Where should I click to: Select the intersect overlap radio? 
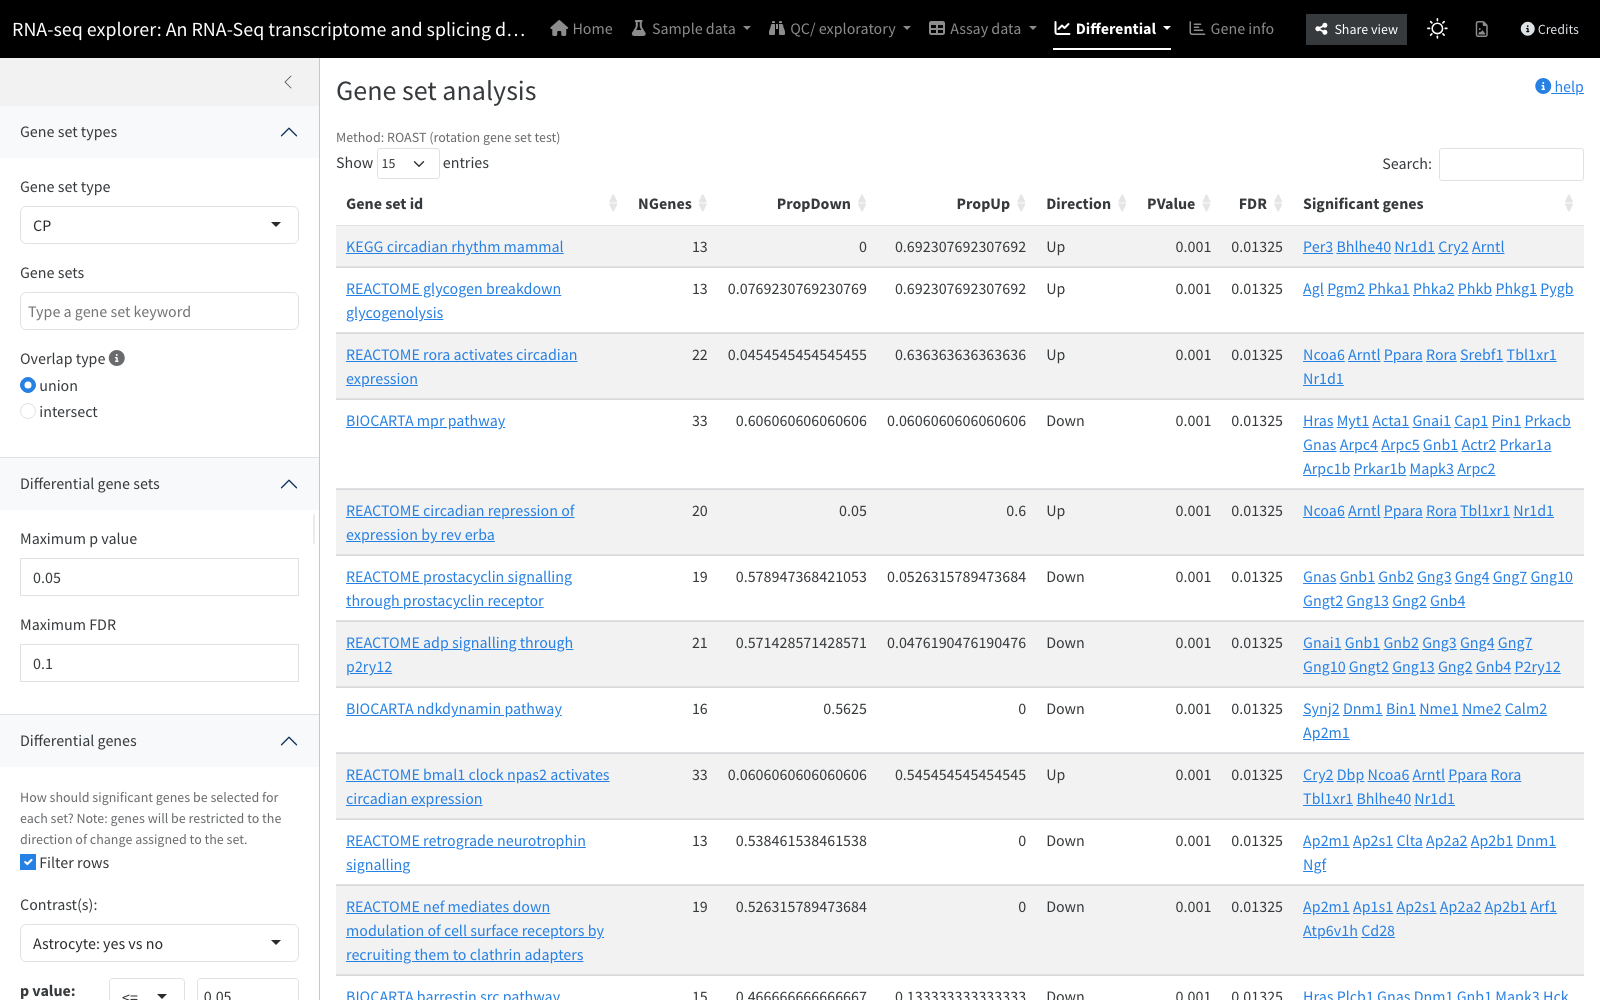coord(28,411)
